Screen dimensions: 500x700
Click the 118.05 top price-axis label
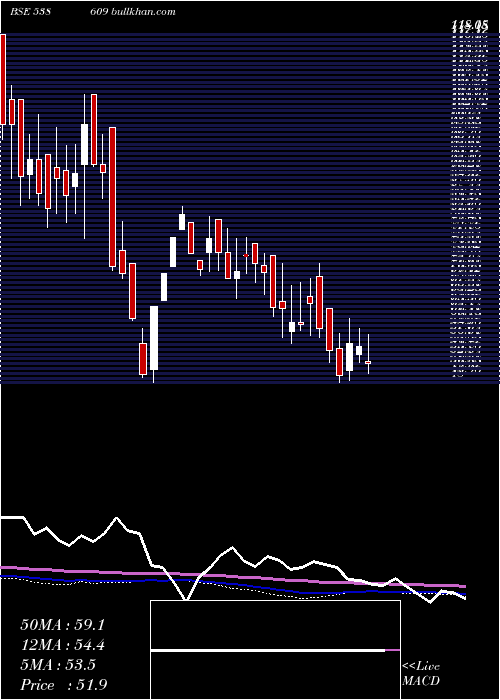[x=468, y=26]
